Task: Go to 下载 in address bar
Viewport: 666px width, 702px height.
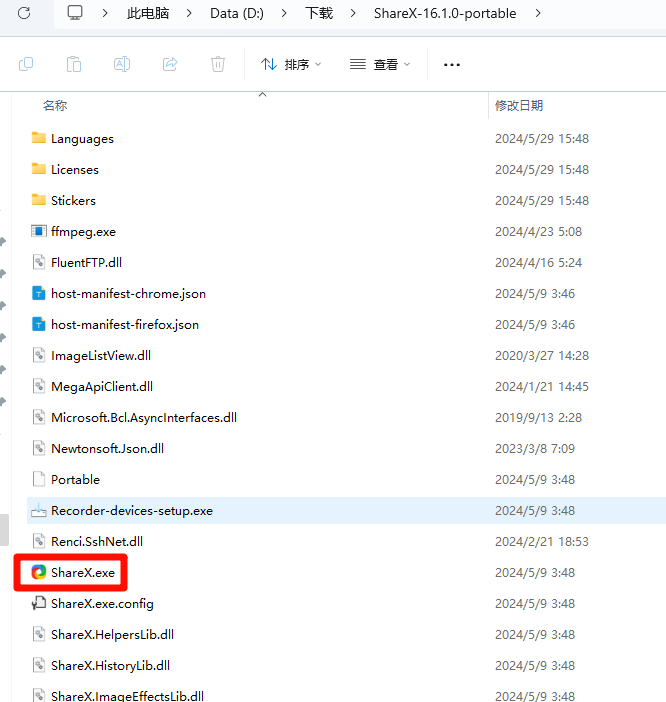Action: click(319, 13)
